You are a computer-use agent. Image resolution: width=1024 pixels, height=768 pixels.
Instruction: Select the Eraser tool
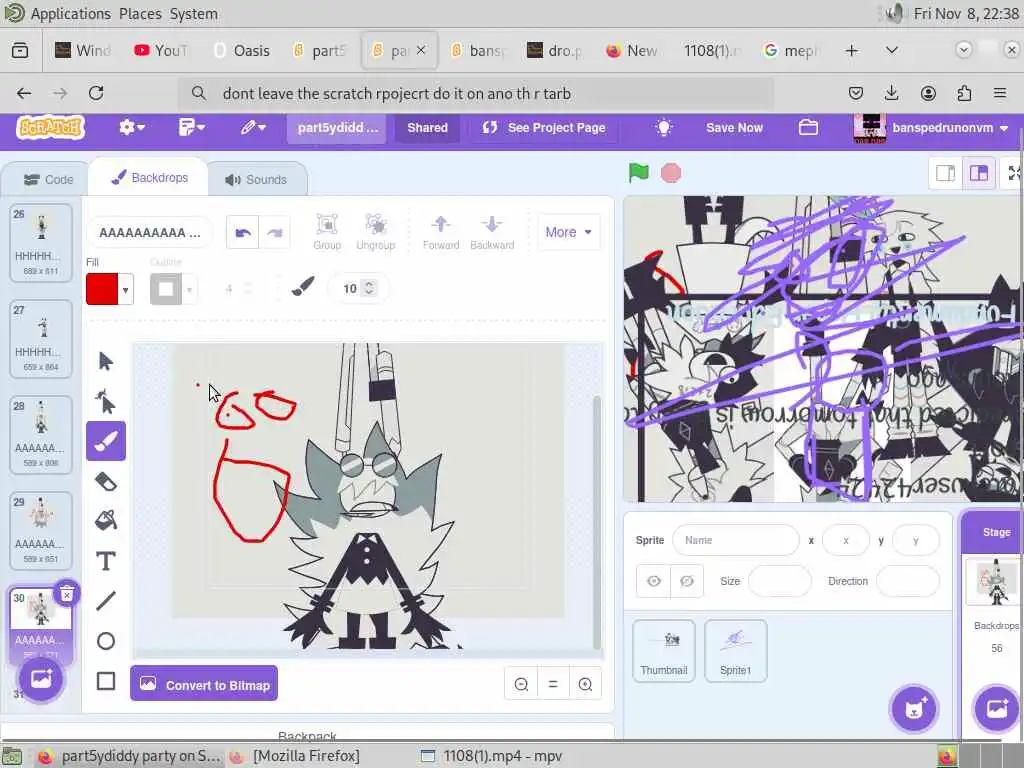106,482
